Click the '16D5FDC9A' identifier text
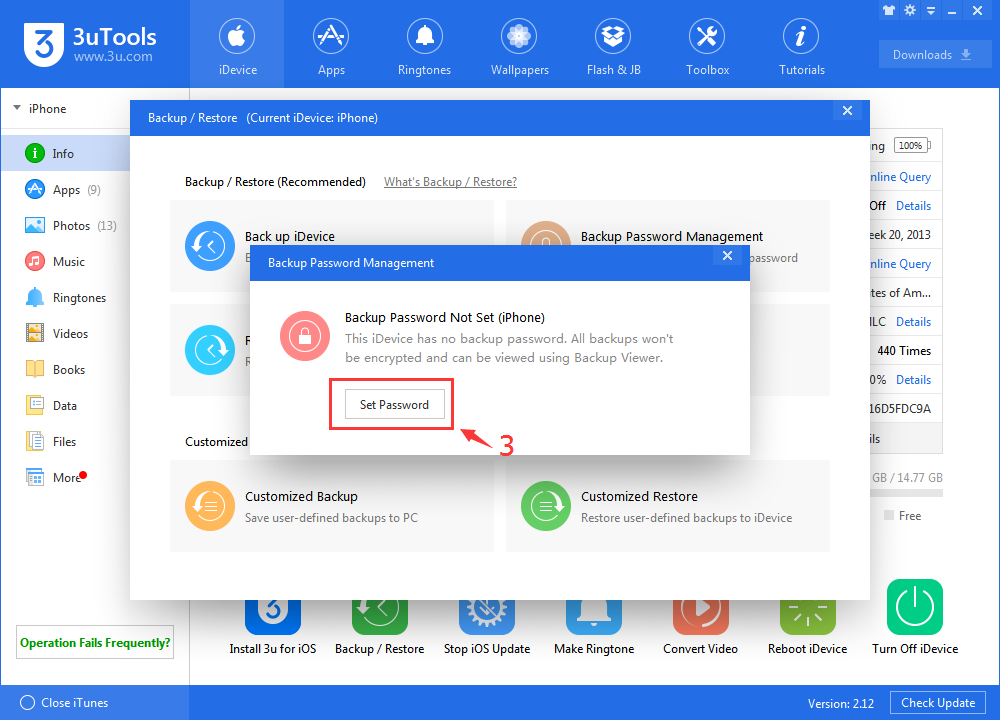 [x=901, y=408]
